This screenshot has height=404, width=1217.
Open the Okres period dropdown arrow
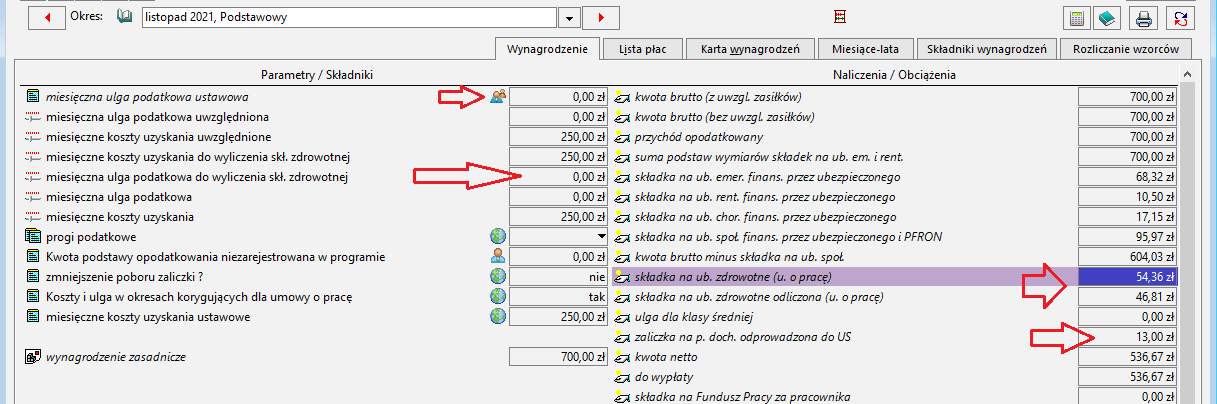[568, 18]
